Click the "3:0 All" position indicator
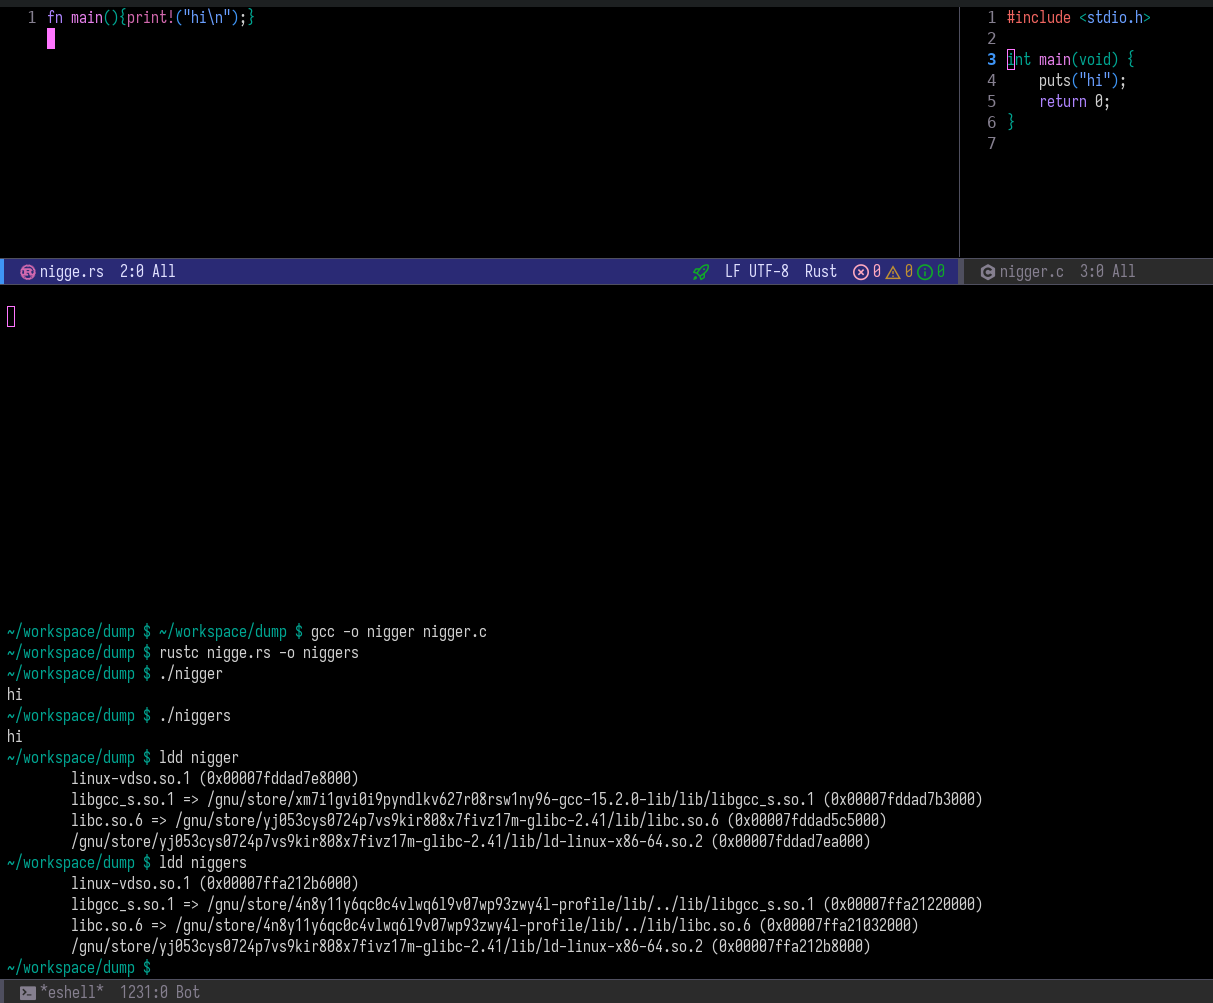Viewport: 1213px width, 1003px height. pos(1108,271)
